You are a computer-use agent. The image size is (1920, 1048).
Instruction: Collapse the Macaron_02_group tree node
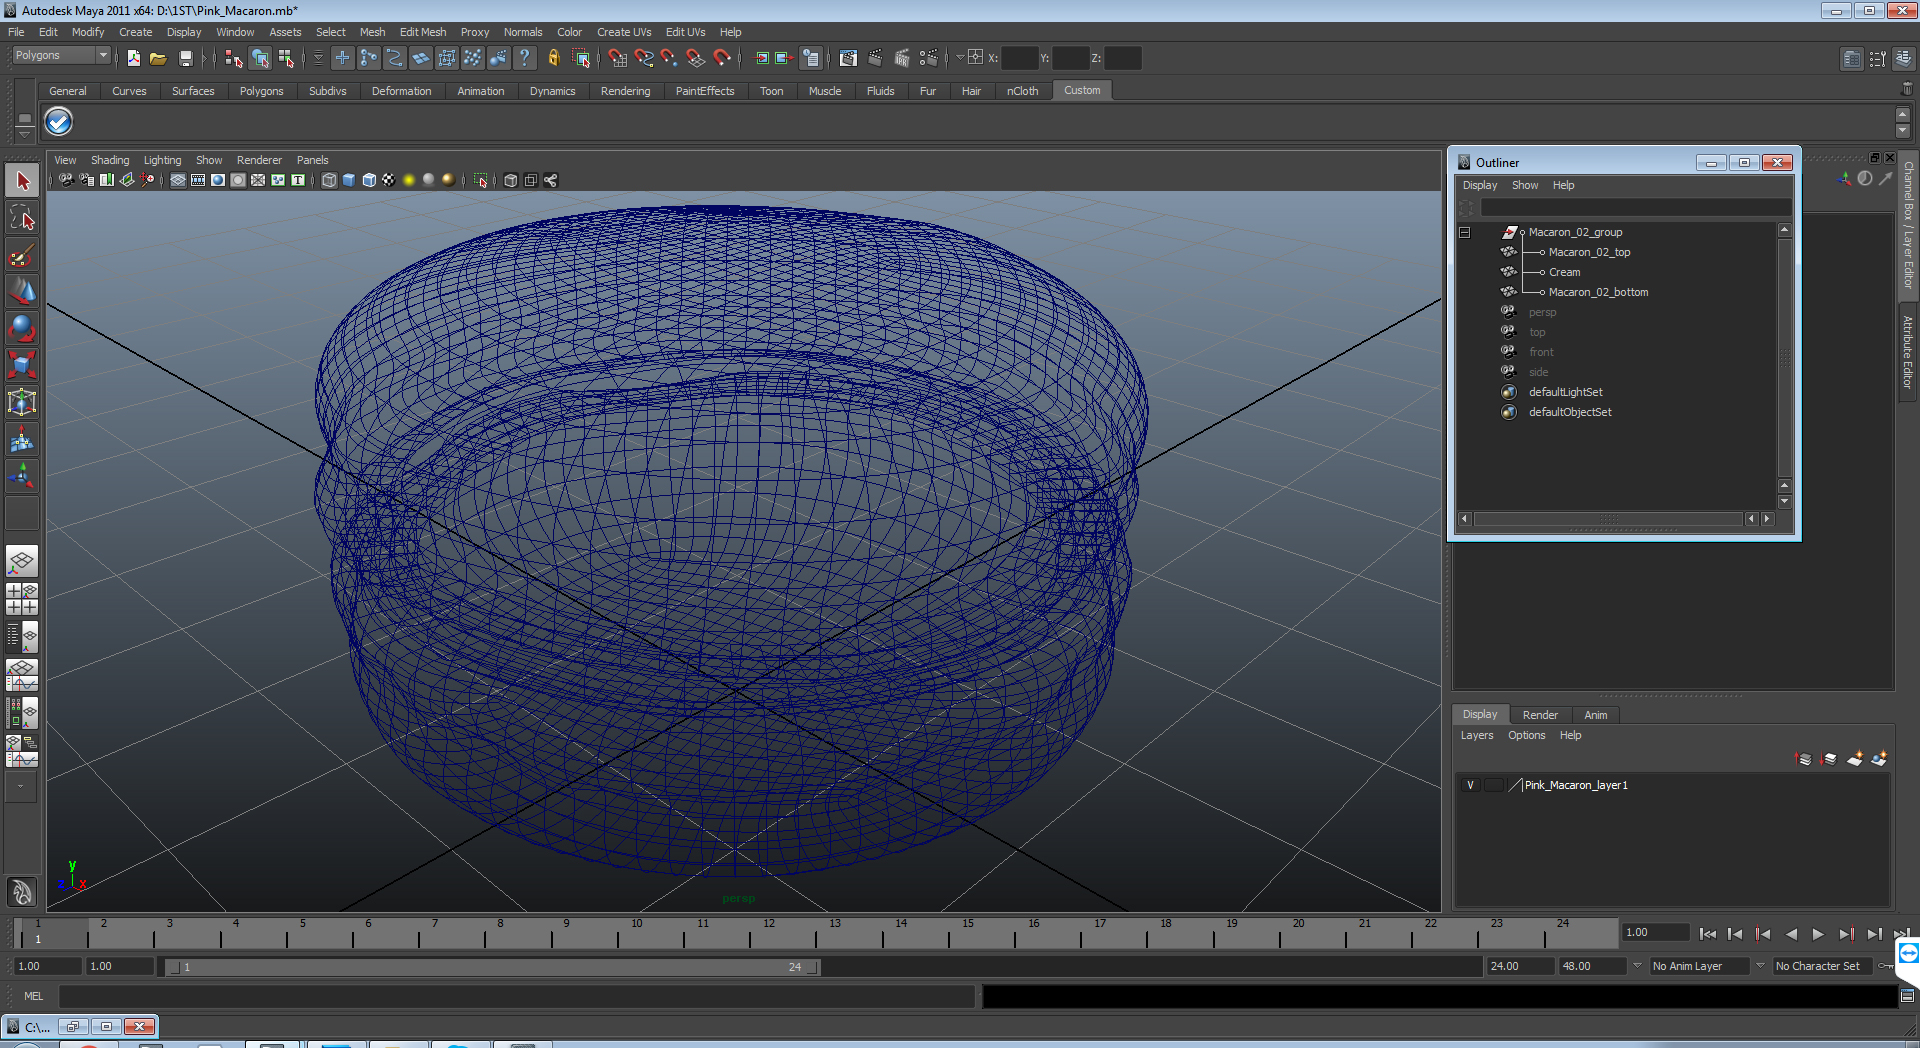(1465, 232)
